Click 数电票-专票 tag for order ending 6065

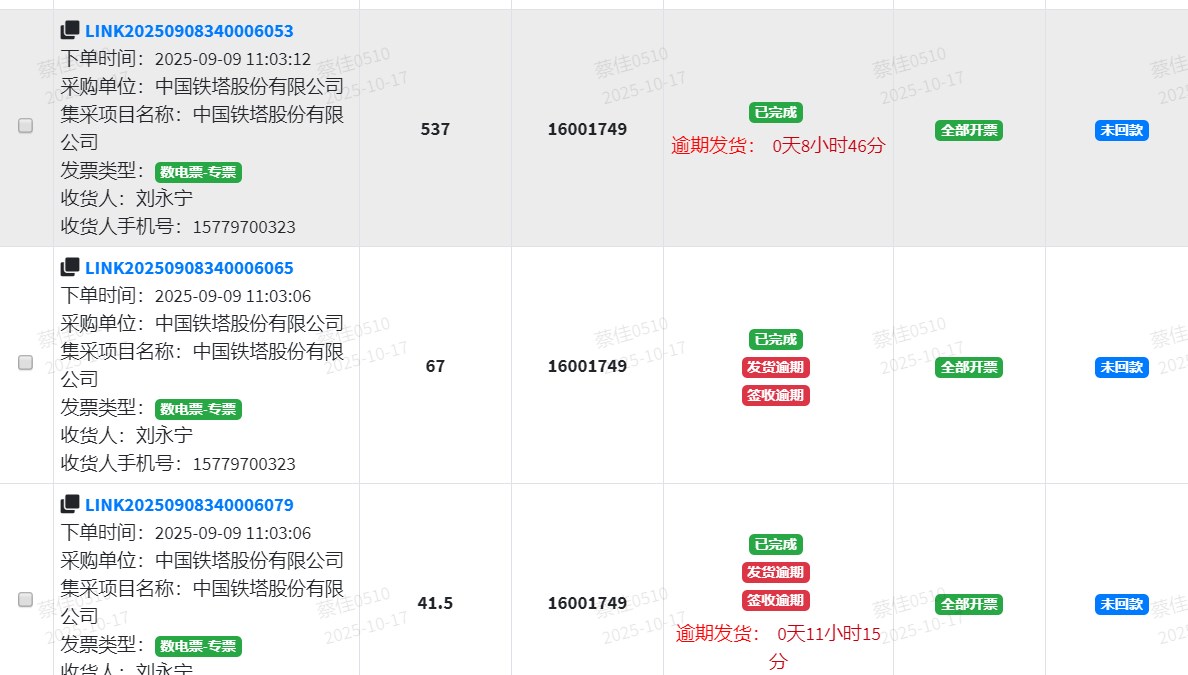(x=198, y=409)
